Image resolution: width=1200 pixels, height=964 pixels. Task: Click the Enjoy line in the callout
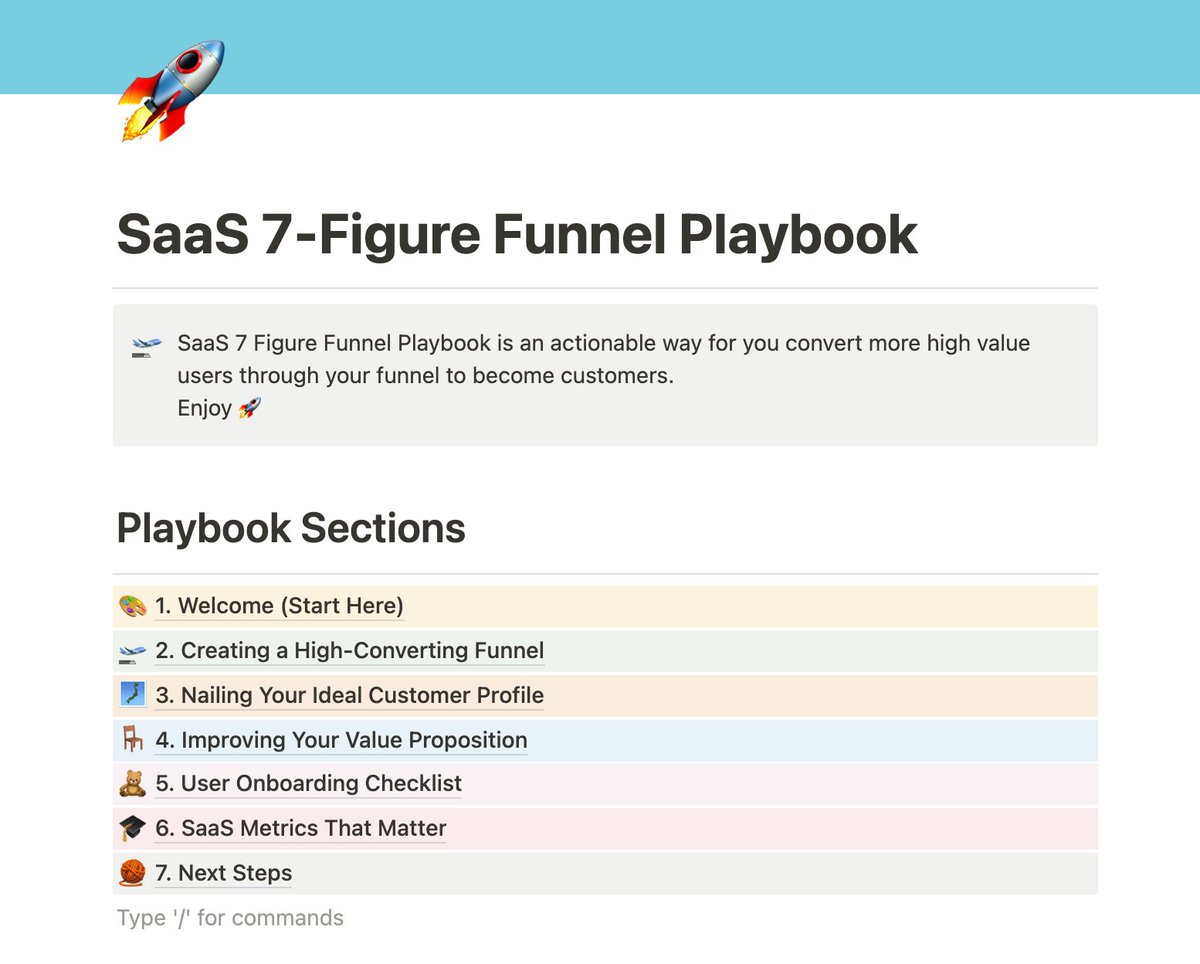click(219, 408)
